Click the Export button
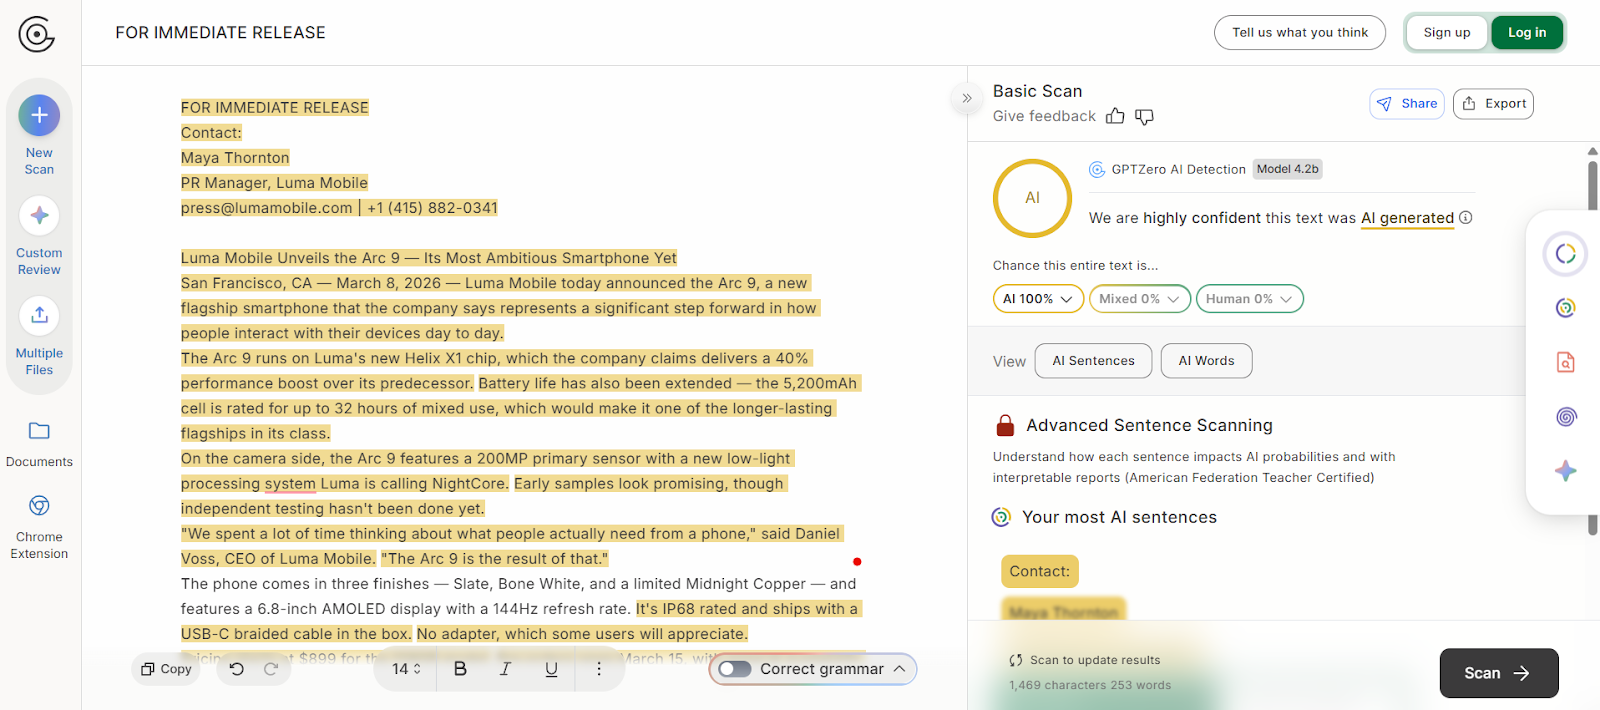1600x710 pixels. [x=1493, y=104]
